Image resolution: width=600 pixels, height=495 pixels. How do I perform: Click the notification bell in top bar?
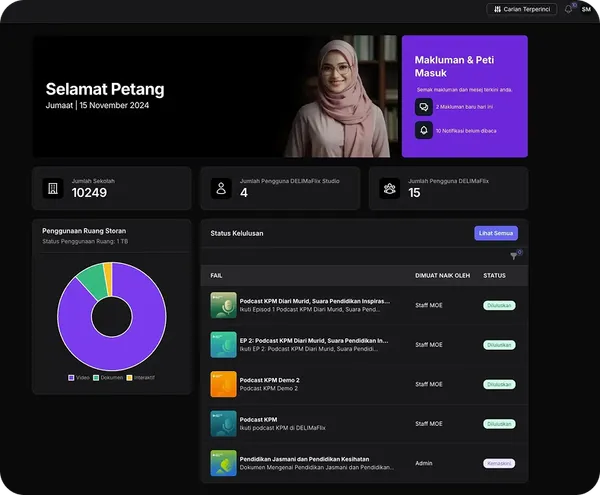(568, 9)
